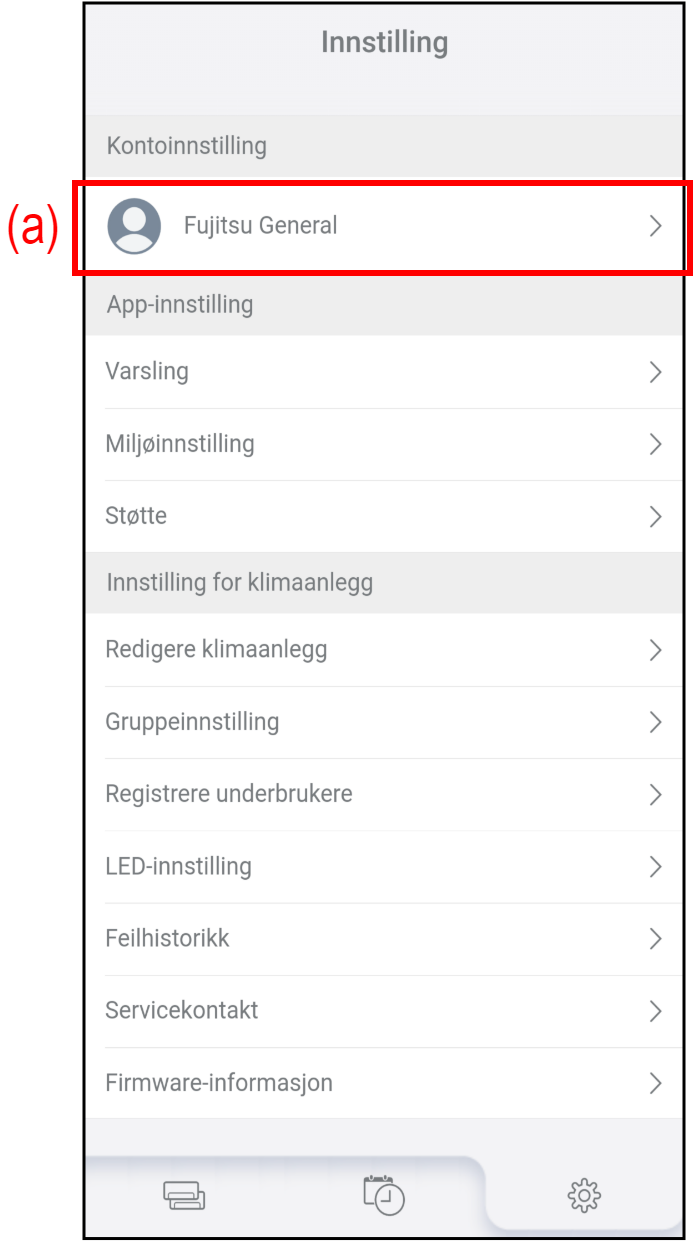Viewport: 696px width, 1243px height.
Task: Tap the Firmware-informasjon label
Action: coord(219,1083)
